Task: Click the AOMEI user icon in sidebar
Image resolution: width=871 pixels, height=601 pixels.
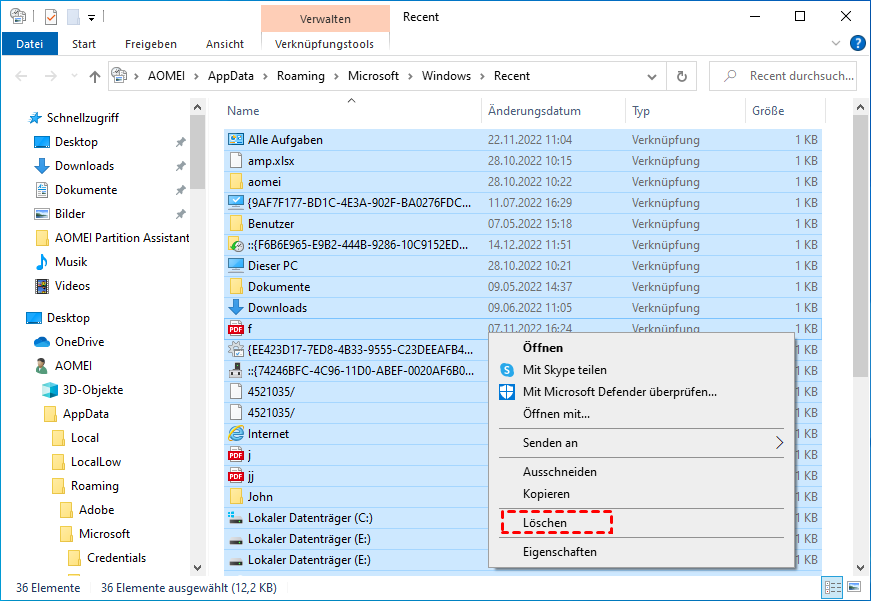Action: 42,365
